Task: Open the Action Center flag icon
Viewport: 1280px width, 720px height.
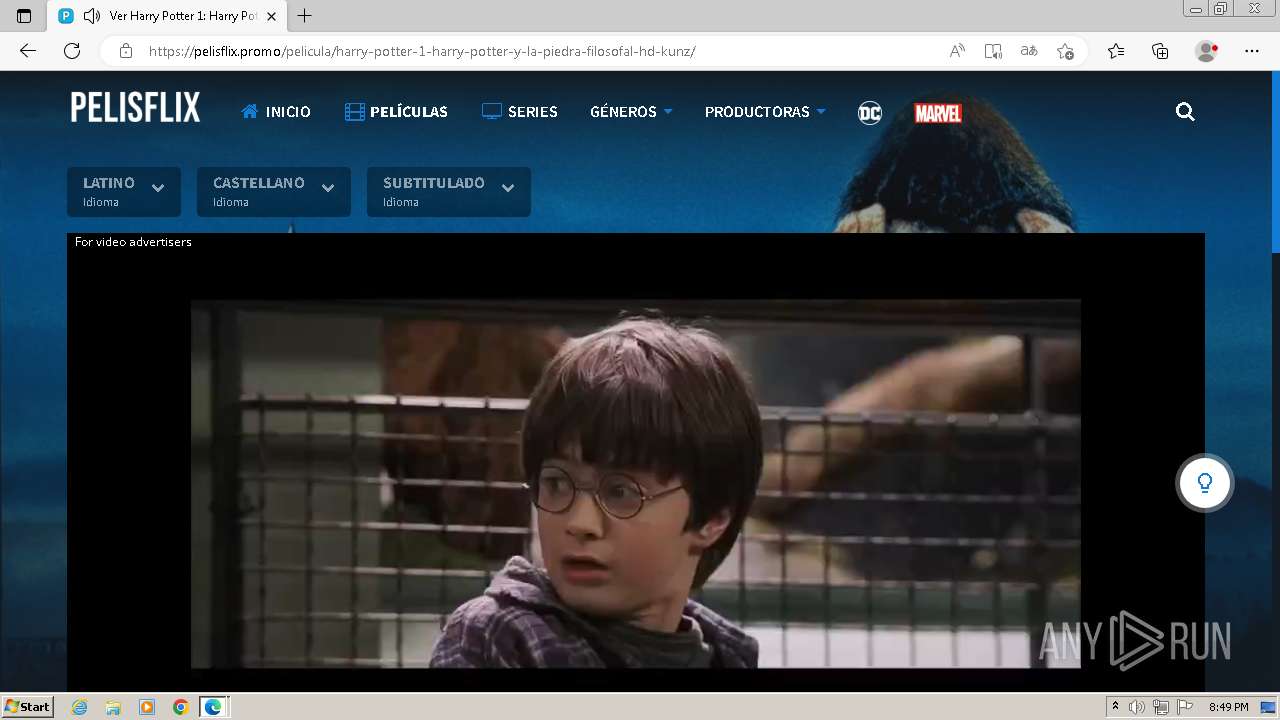Action: click(x=1185, y=707)
